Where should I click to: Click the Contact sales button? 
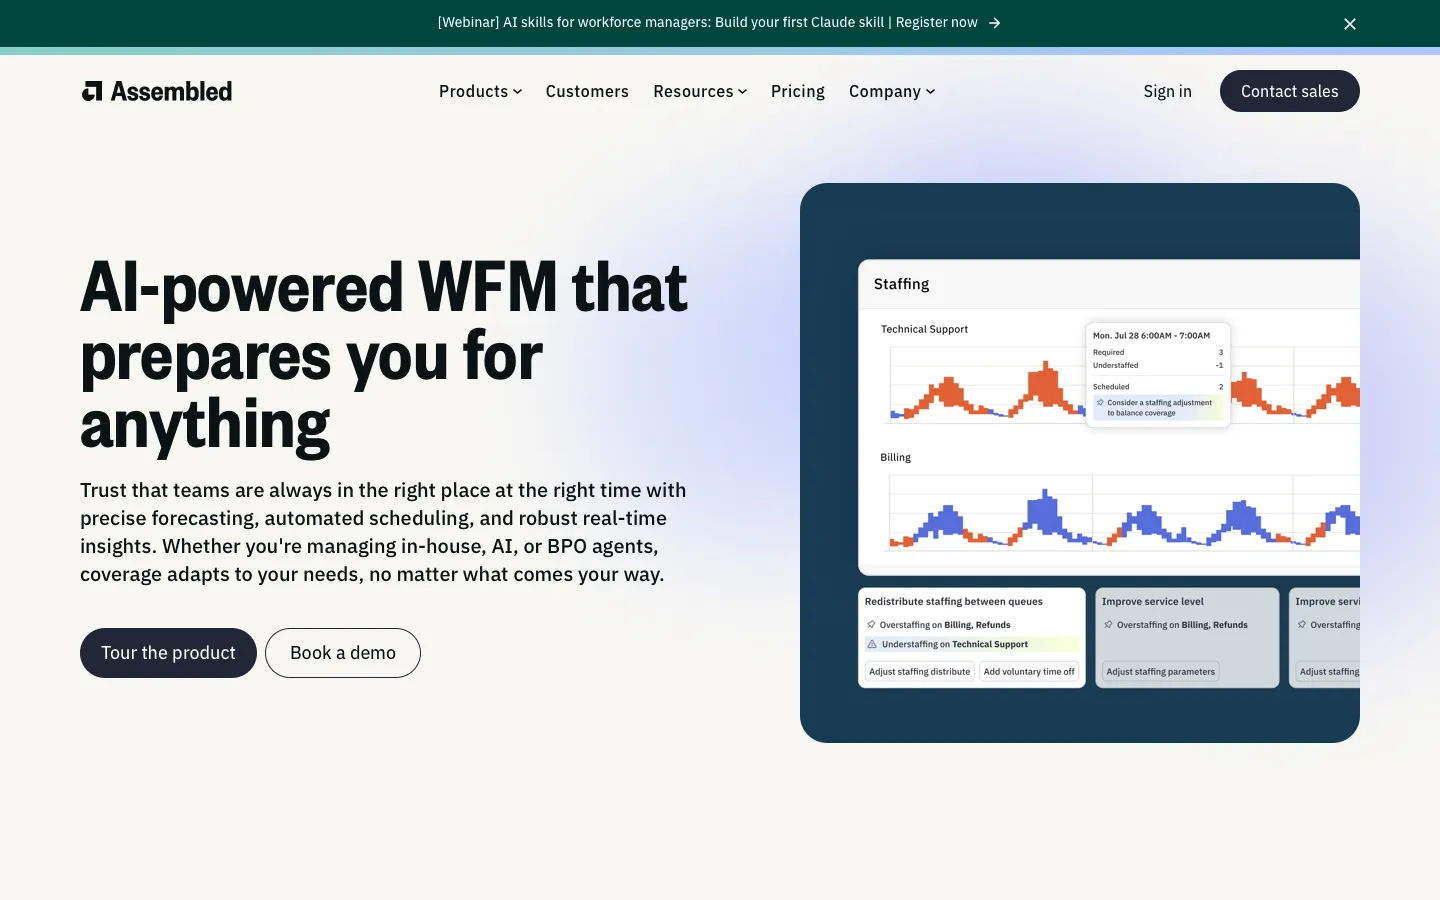[x=1290, y=91]
